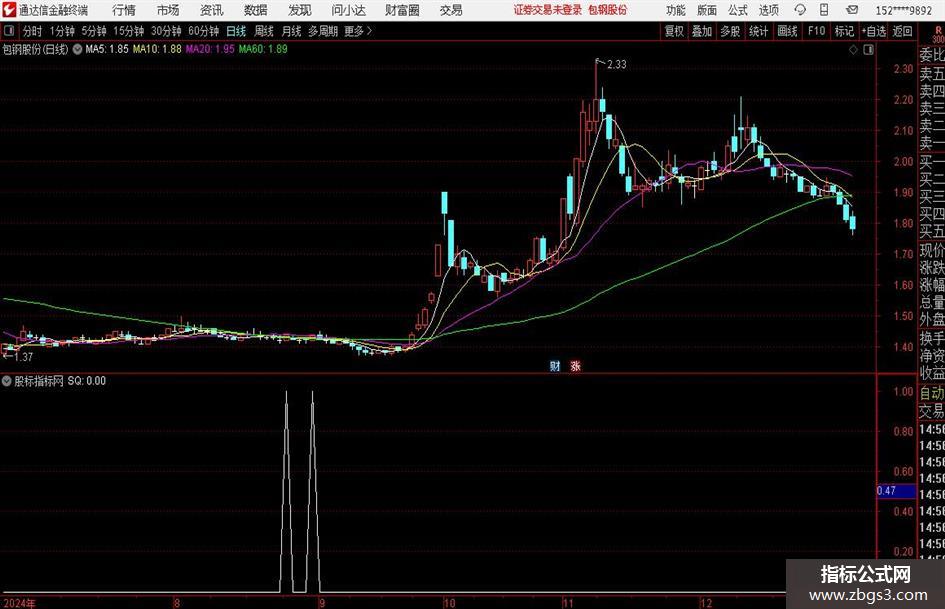The image size is (945, 609).
Task: Click the 叠加 overlay button
Action: [702, 31]
